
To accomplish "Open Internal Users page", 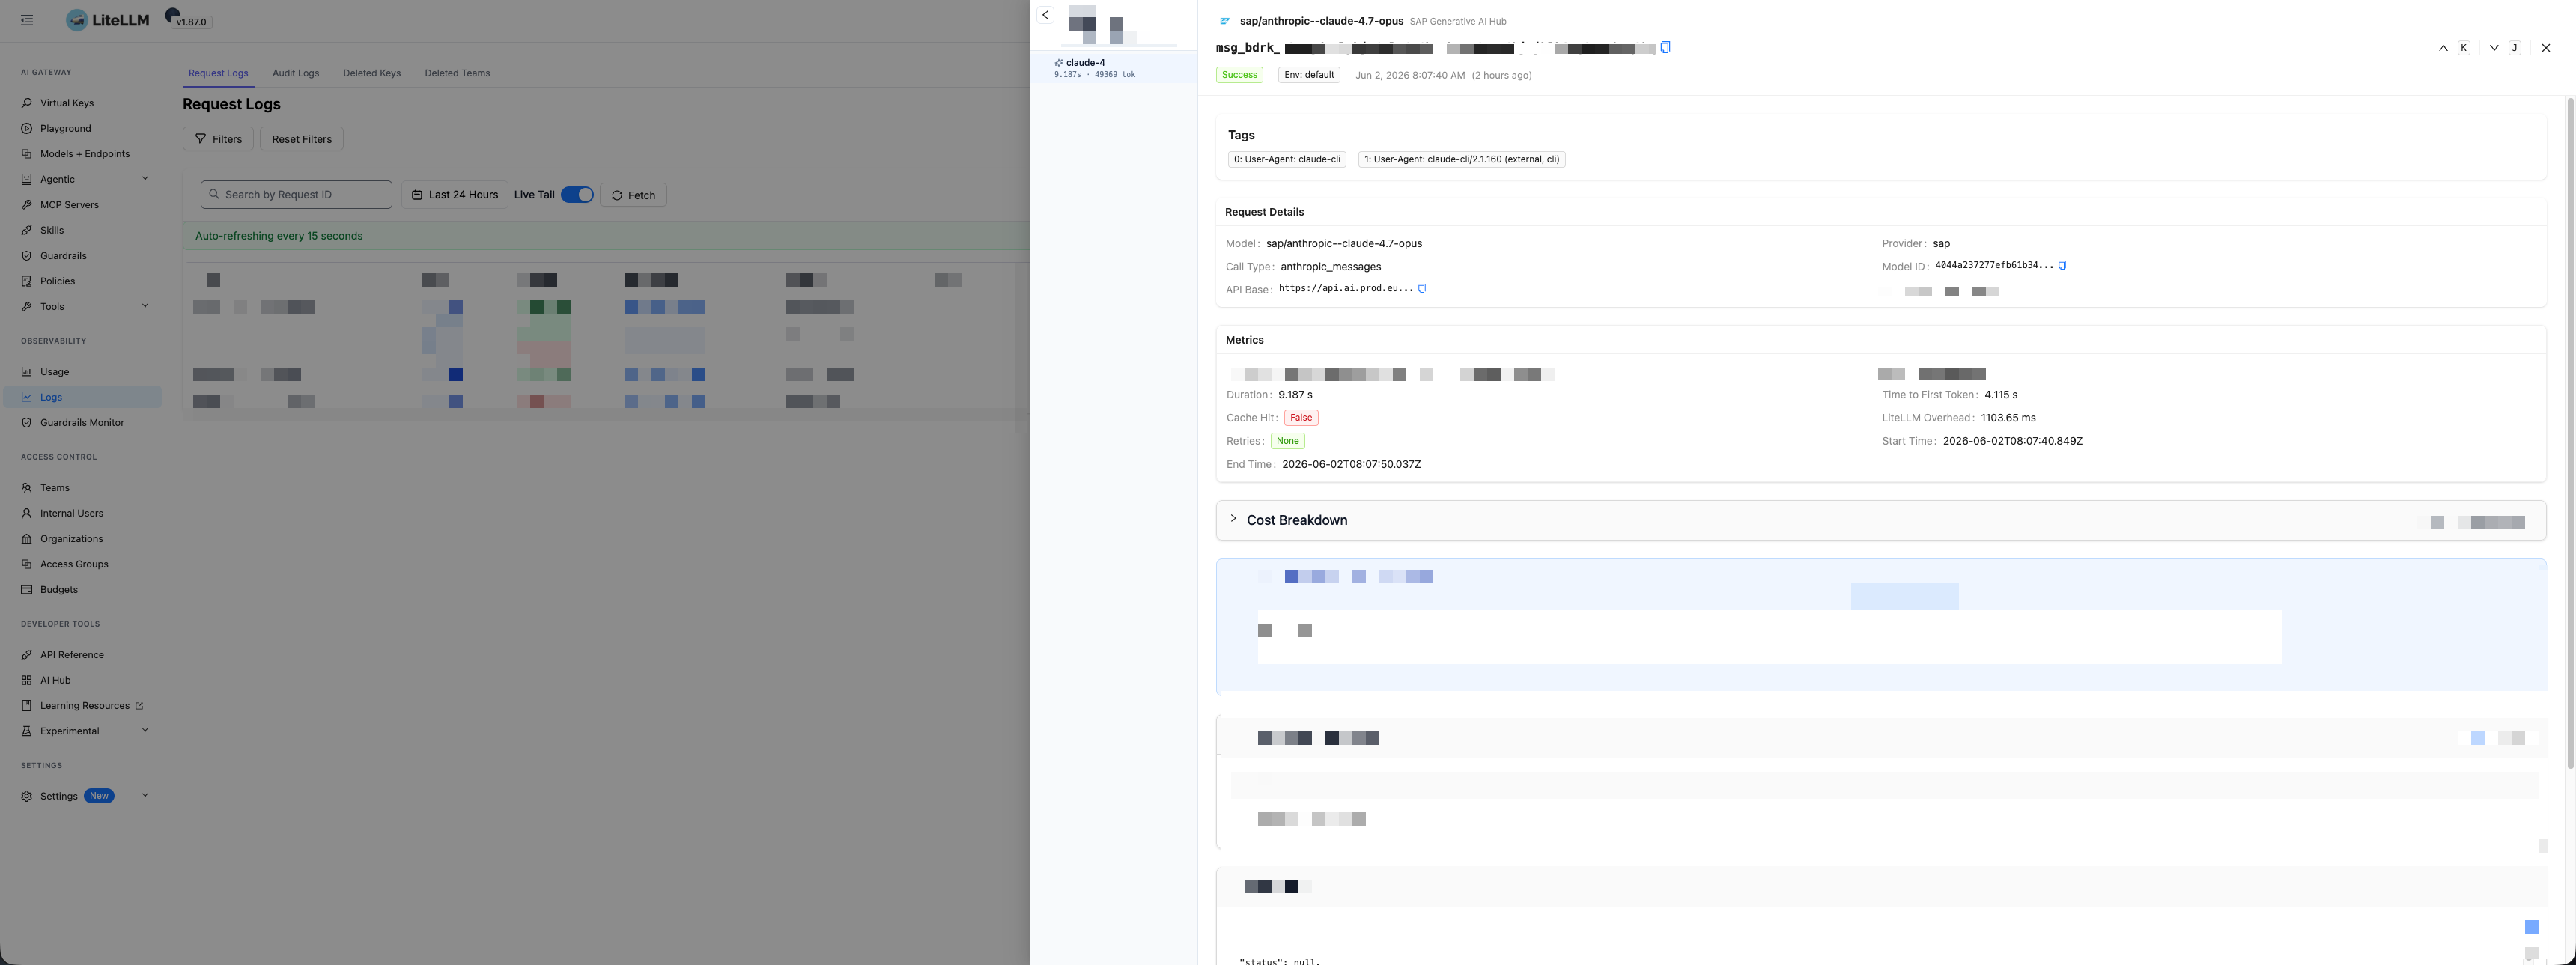I will 71,514.
